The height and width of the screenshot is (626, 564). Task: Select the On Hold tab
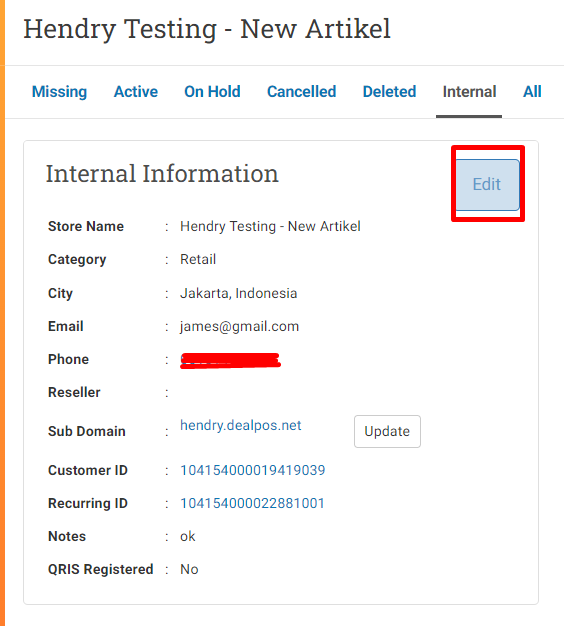click(x=212, y=91)
